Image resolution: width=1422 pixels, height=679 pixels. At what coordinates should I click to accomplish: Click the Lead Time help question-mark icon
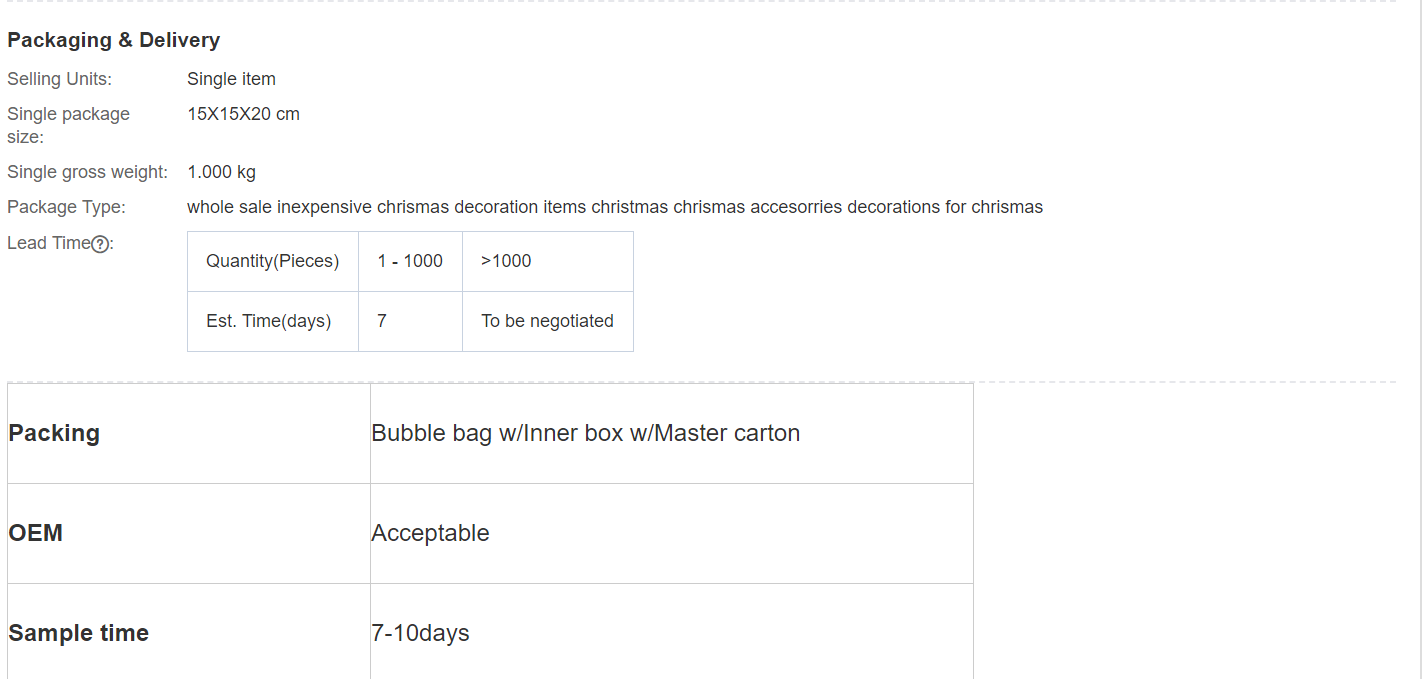tap(100, 244)
